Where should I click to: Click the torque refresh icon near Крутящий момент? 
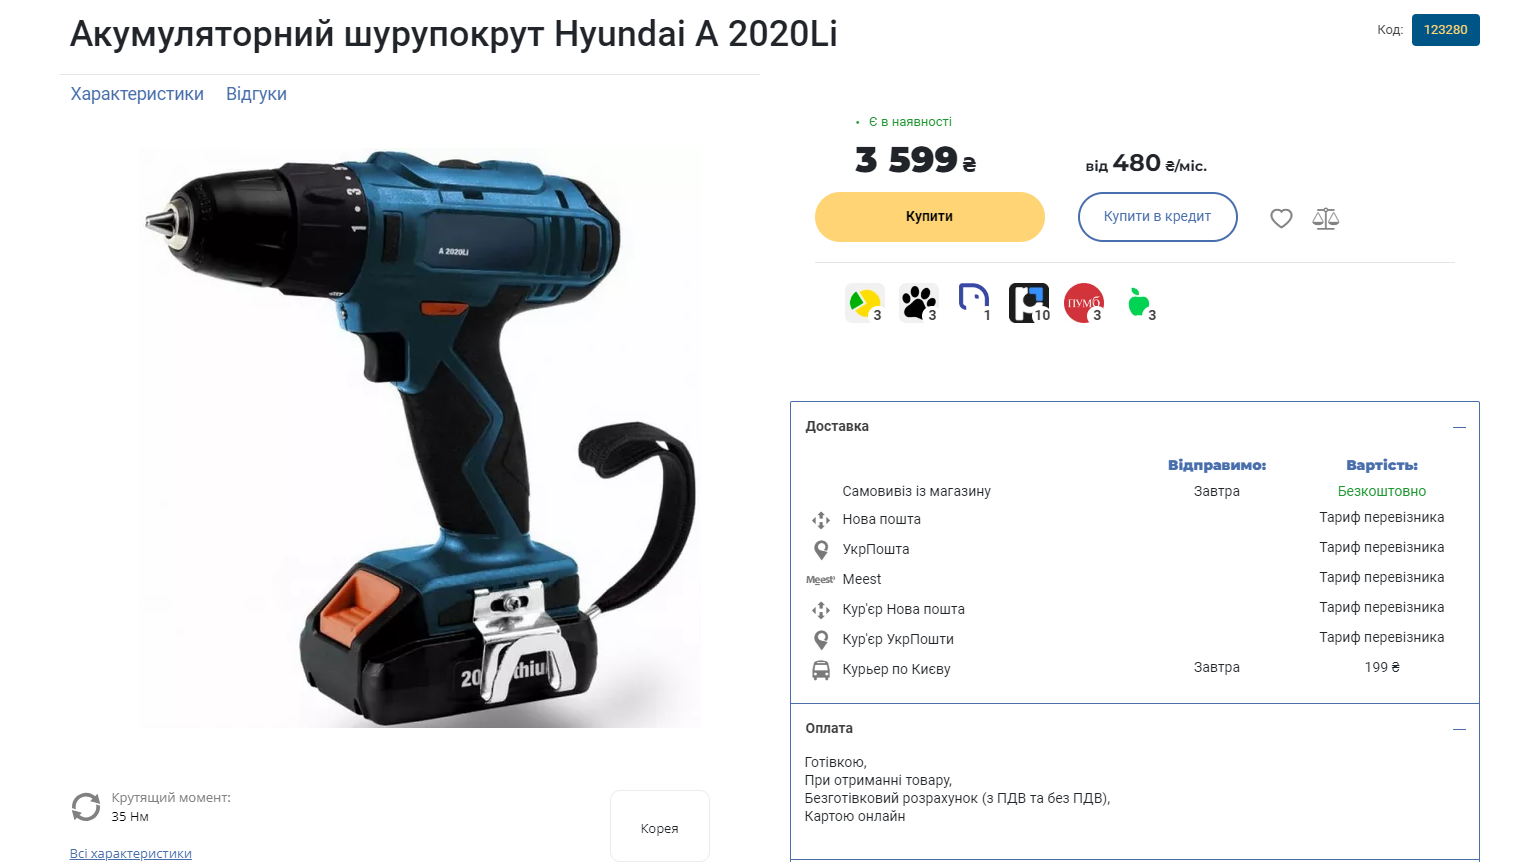click(86, 807)
